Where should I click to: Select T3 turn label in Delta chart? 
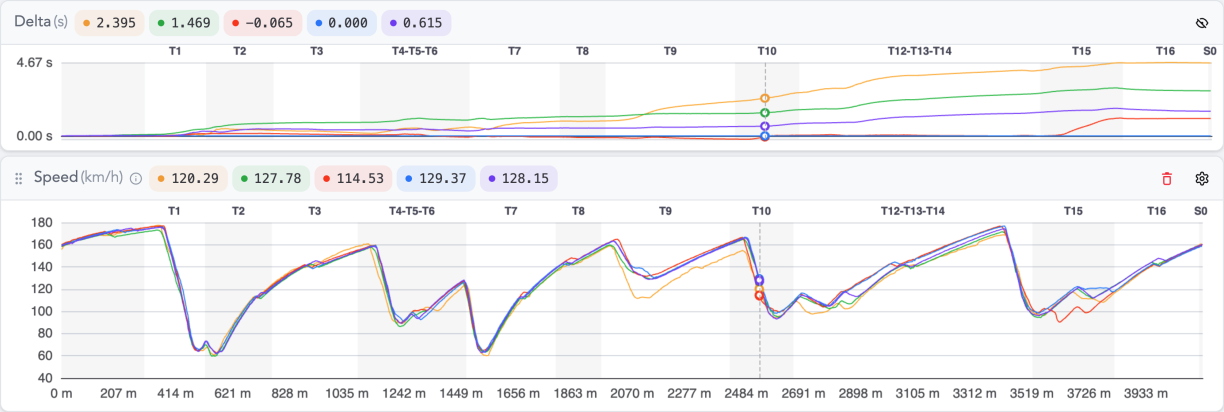[316, 50]
